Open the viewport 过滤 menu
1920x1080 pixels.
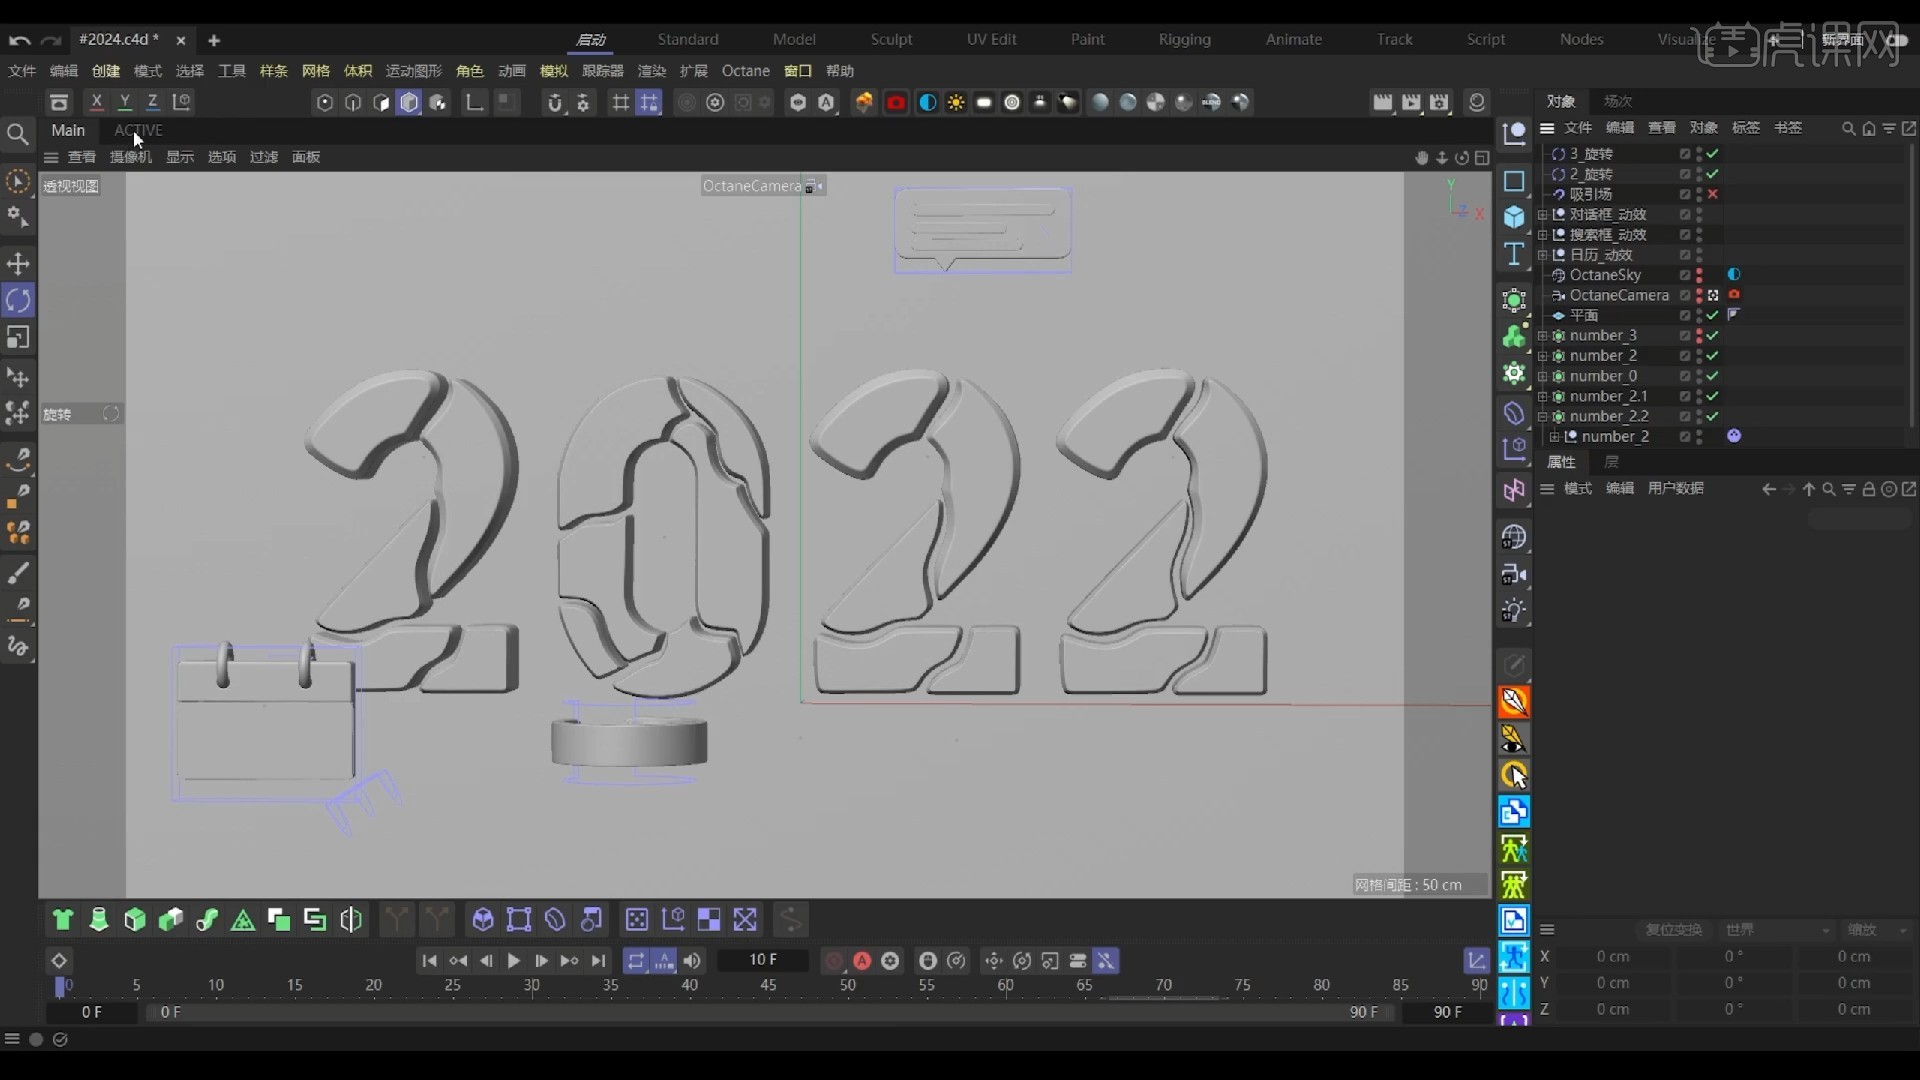(x=264, y=157)
